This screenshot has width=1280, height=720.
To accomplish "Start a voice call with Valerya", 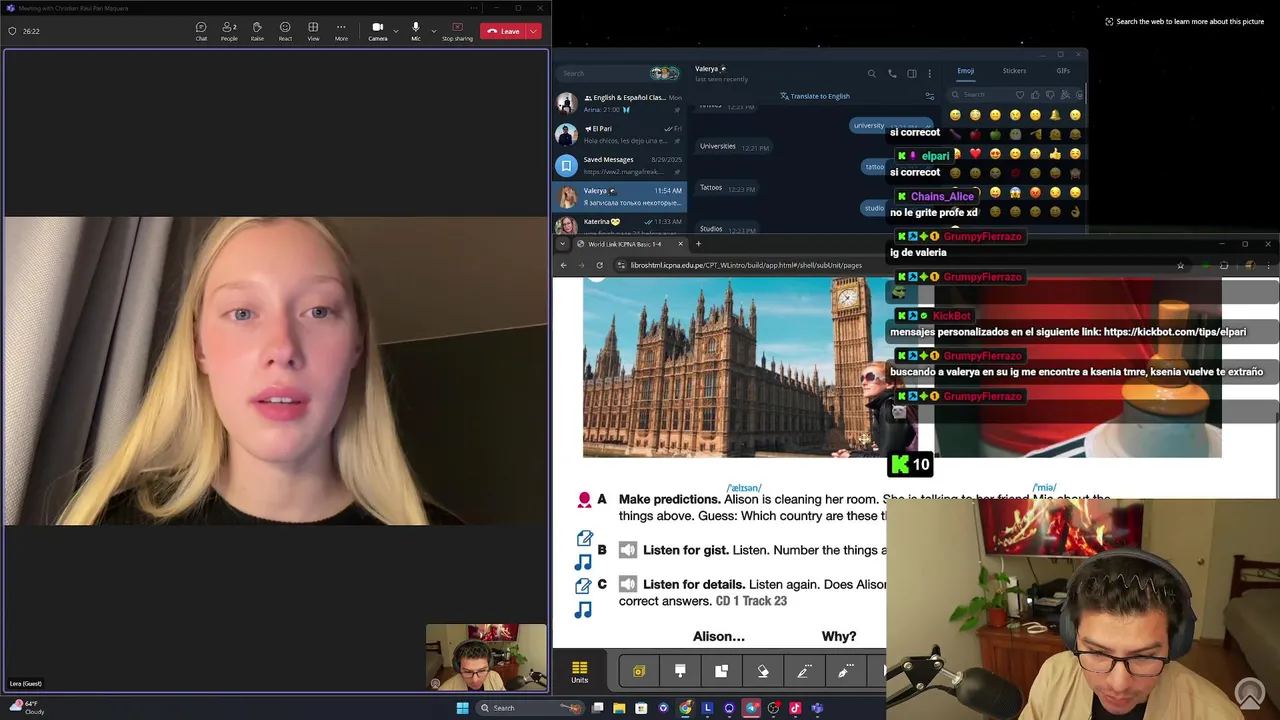I will (892, 73).
